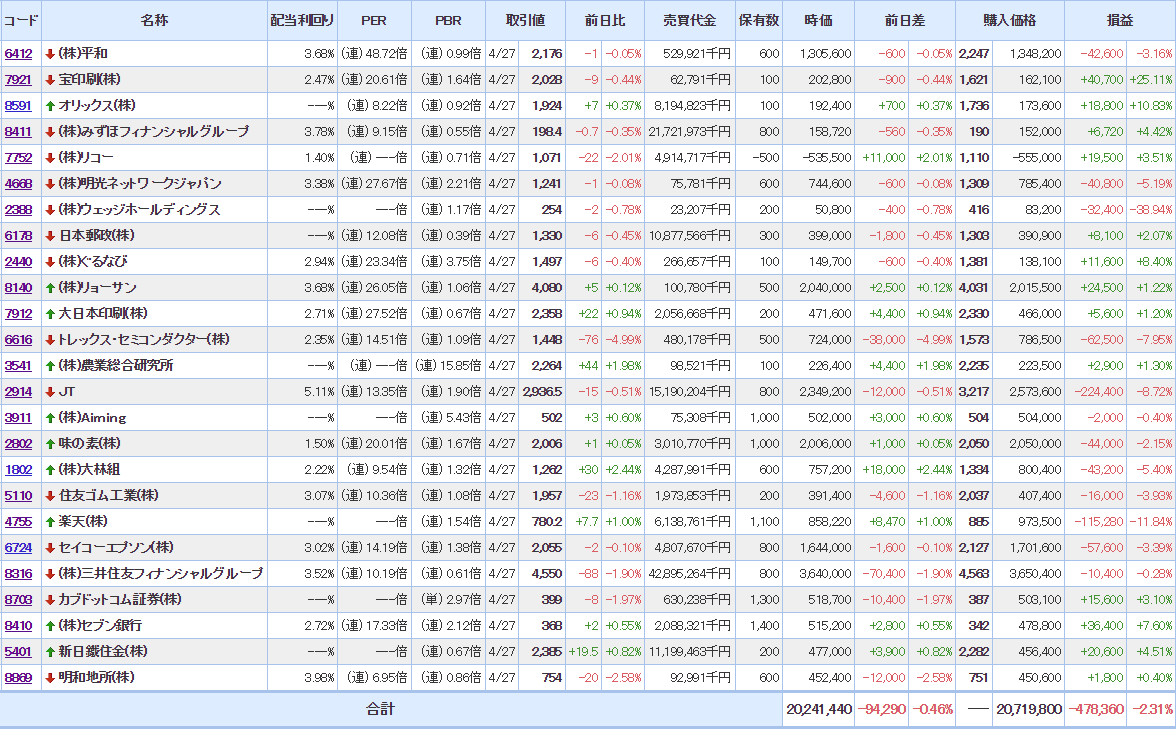The height and width of the screenshot is (729, 1176).
Task: Click the green up arrow beside オリックス(株)
Action: click(50, 106)
